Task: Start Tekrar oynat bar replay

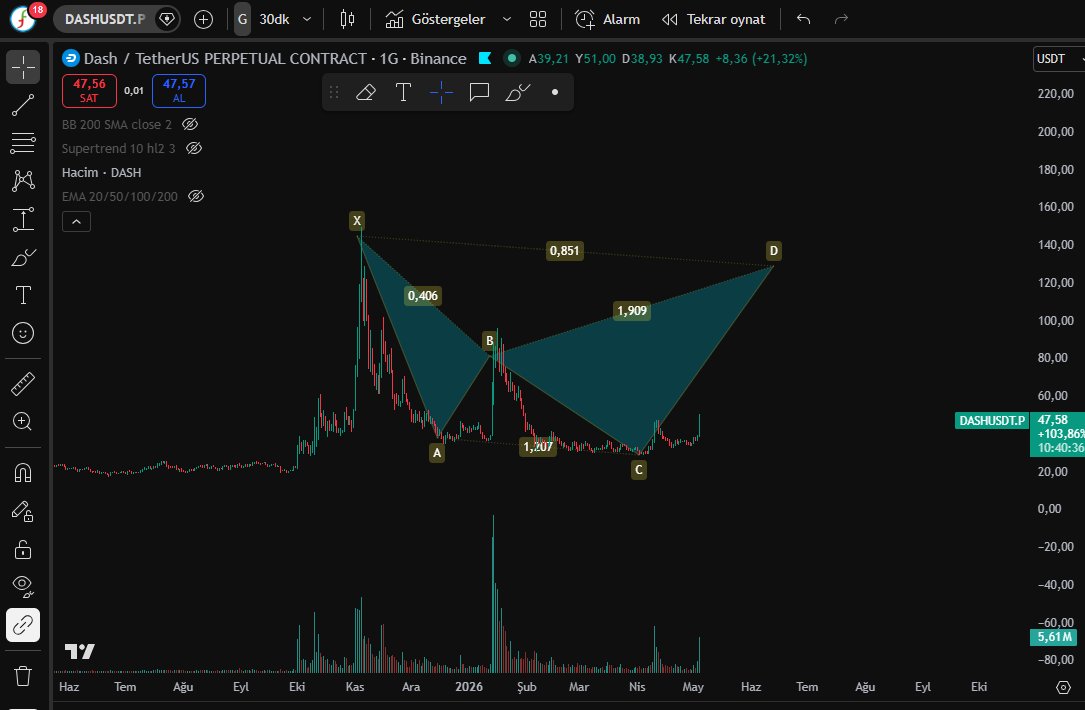Action: click(x=713, y=19)
